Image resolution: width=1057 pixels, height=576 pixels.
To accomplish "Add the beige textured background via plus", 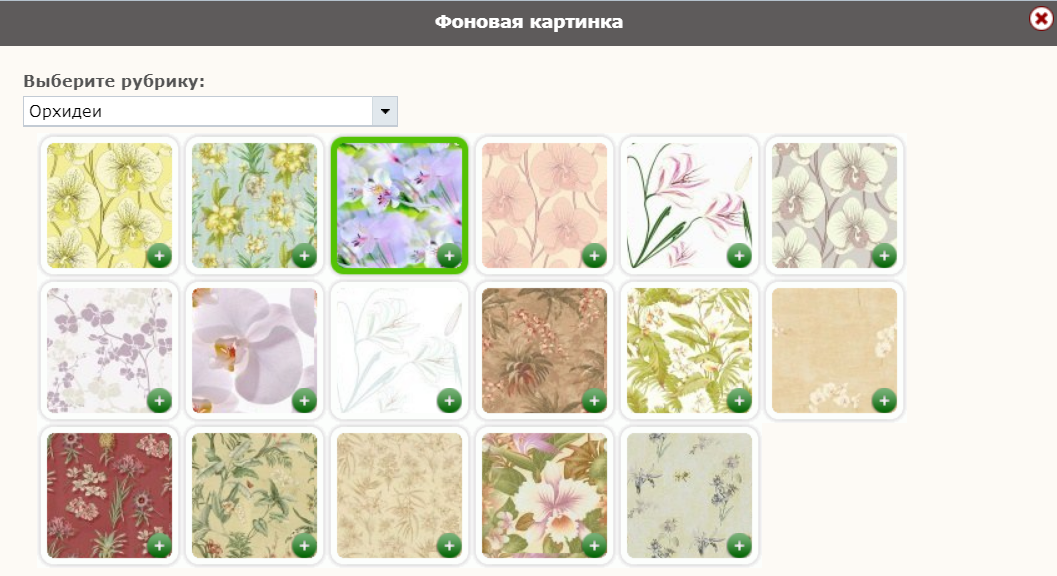I will 884,401.
